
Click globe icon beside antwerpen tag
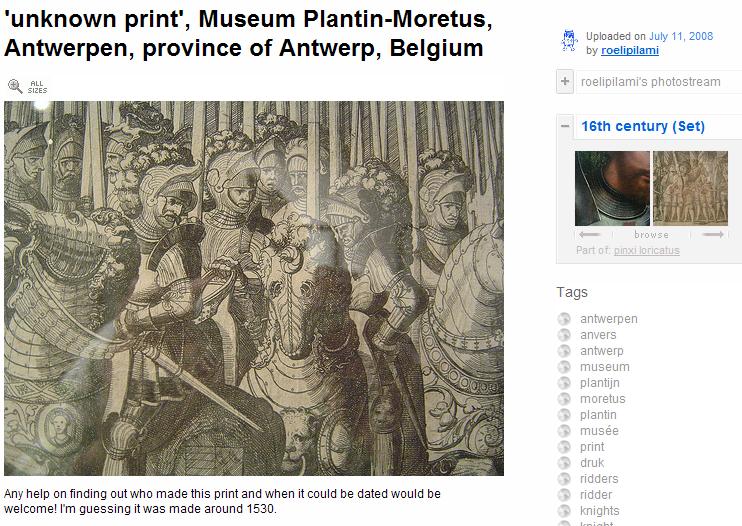564,319
